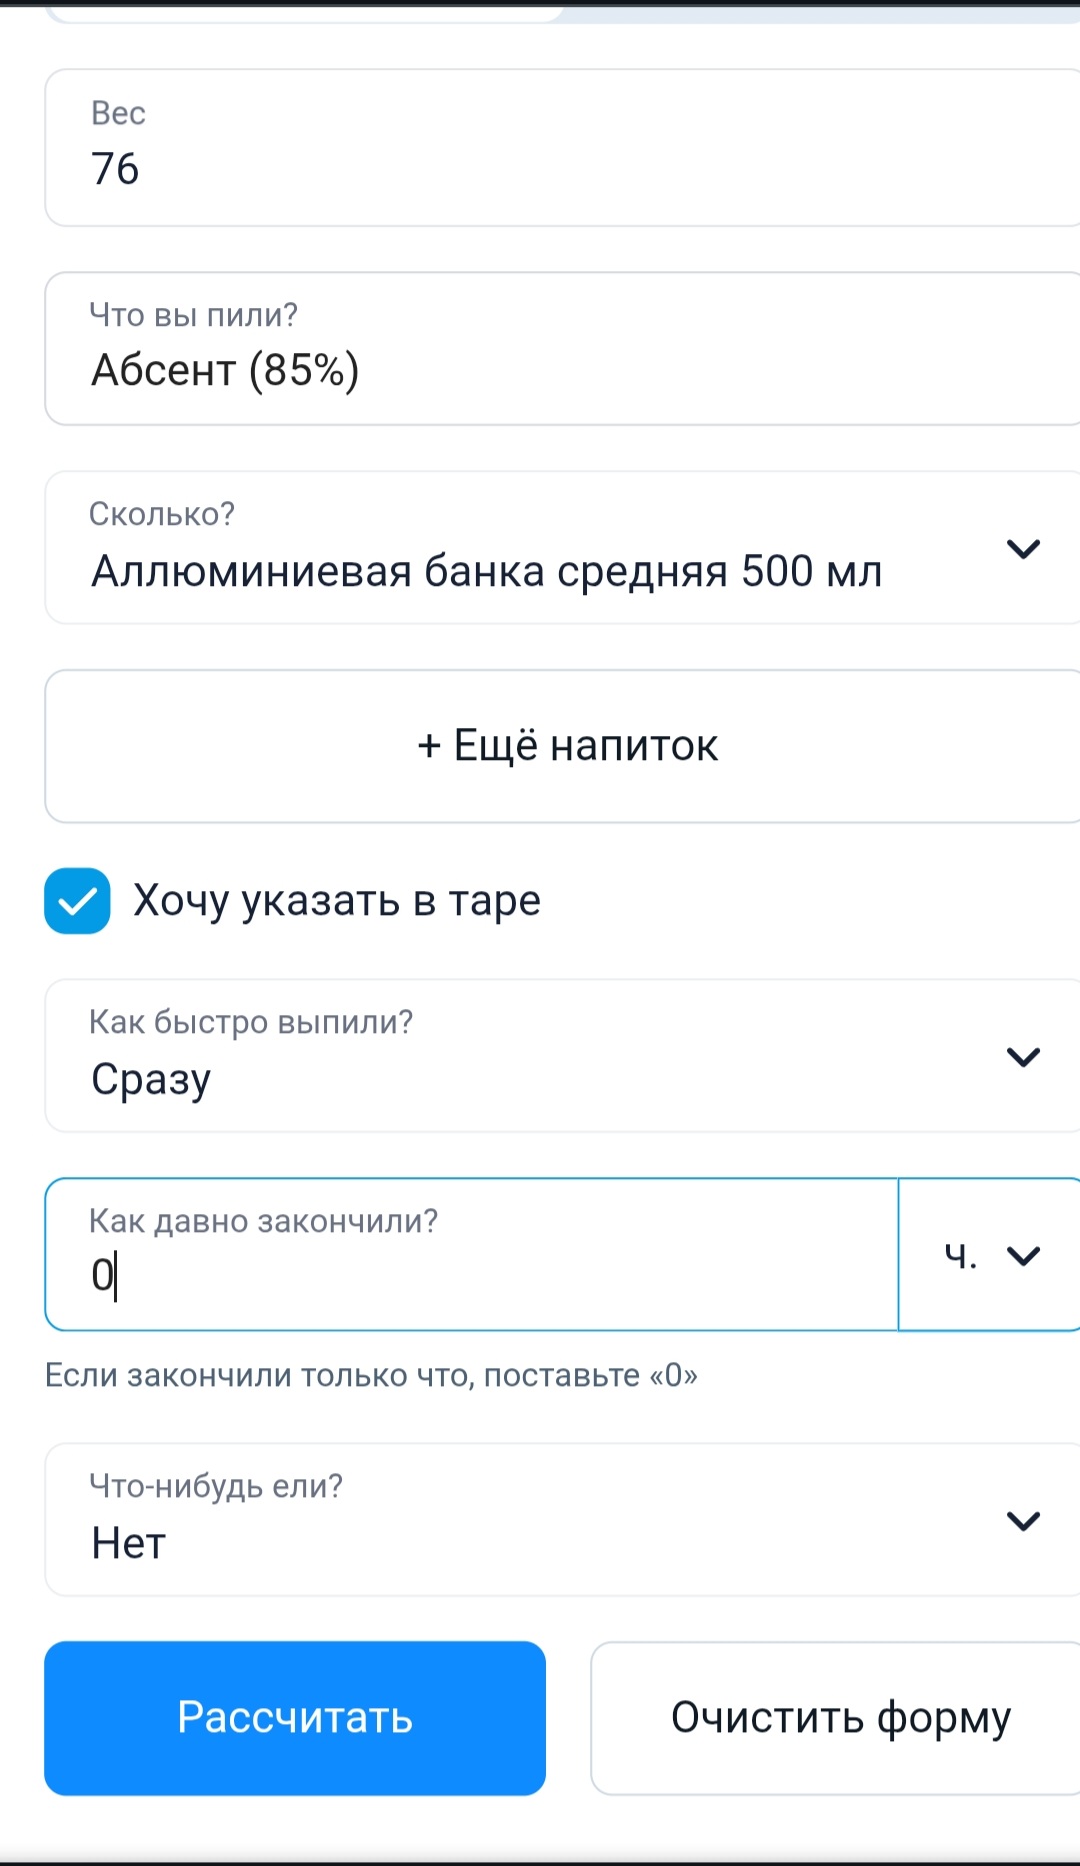Select the Аллюминиевая банка средняя 500 мл value

486,572
